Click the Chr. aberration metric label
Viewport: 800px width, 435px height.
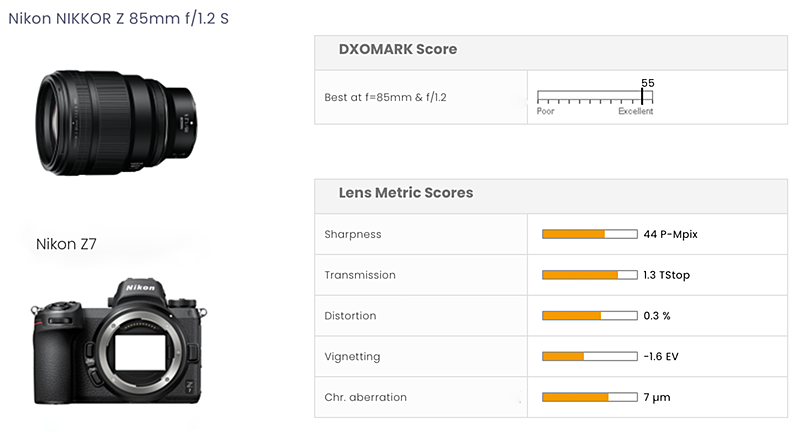click(x=365, y=398)
